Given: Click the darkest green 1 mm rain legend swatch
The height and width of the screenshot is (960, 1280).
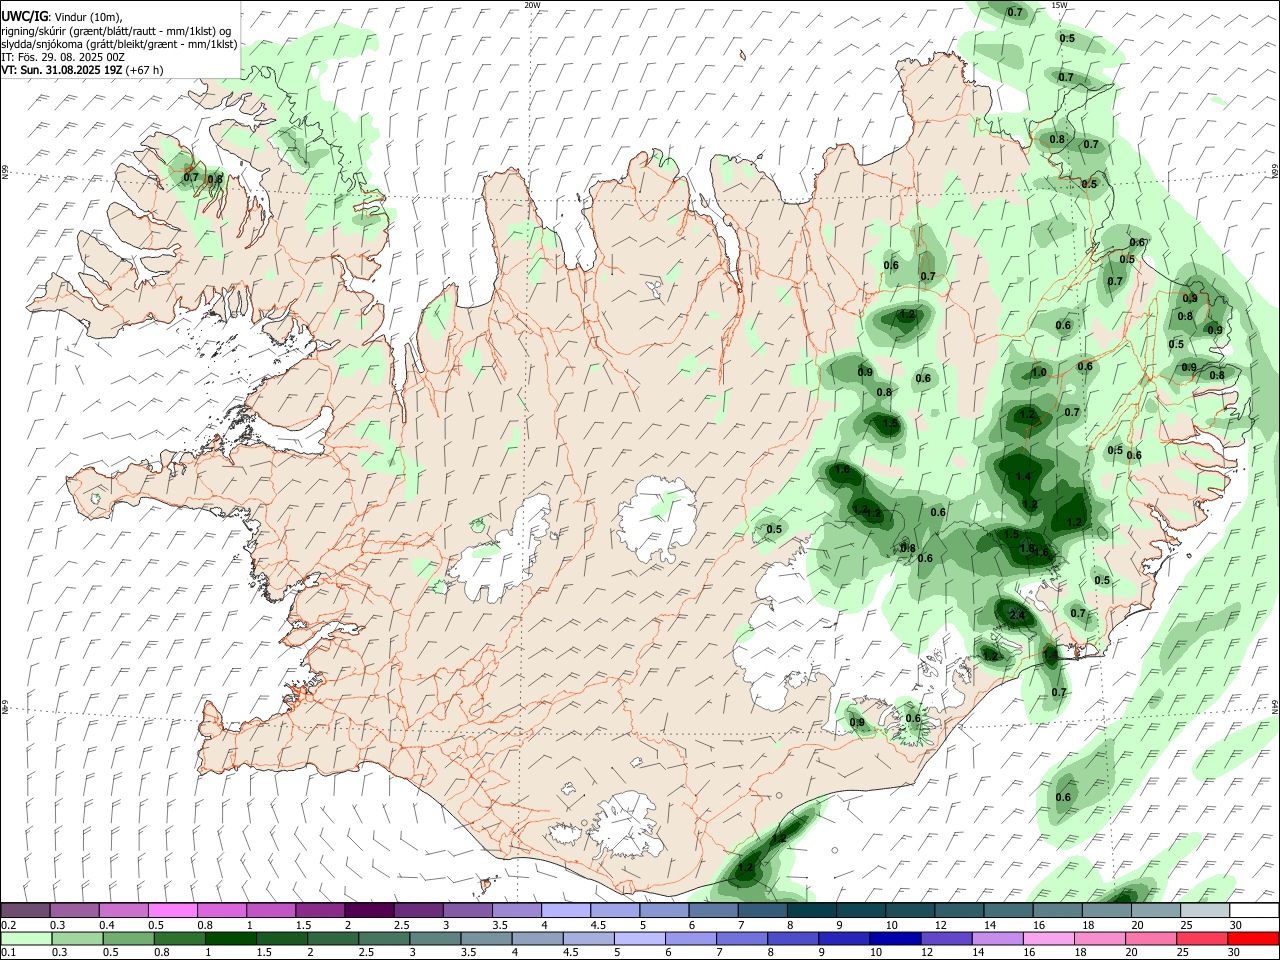Looking at the screenshot, I should 230,938.
